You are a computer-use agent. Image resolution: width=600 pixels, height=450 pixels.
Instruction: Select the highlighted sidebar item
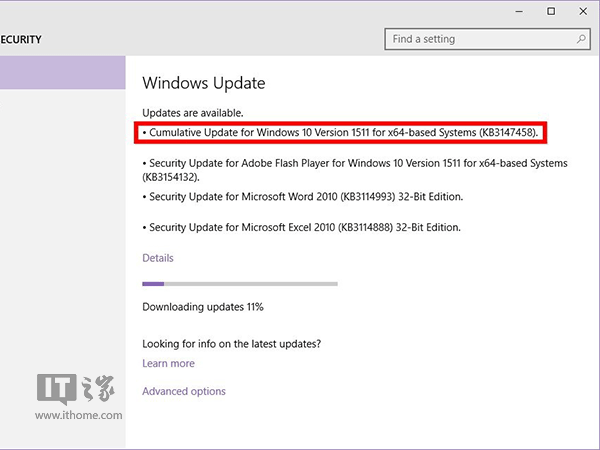[63, 73]
